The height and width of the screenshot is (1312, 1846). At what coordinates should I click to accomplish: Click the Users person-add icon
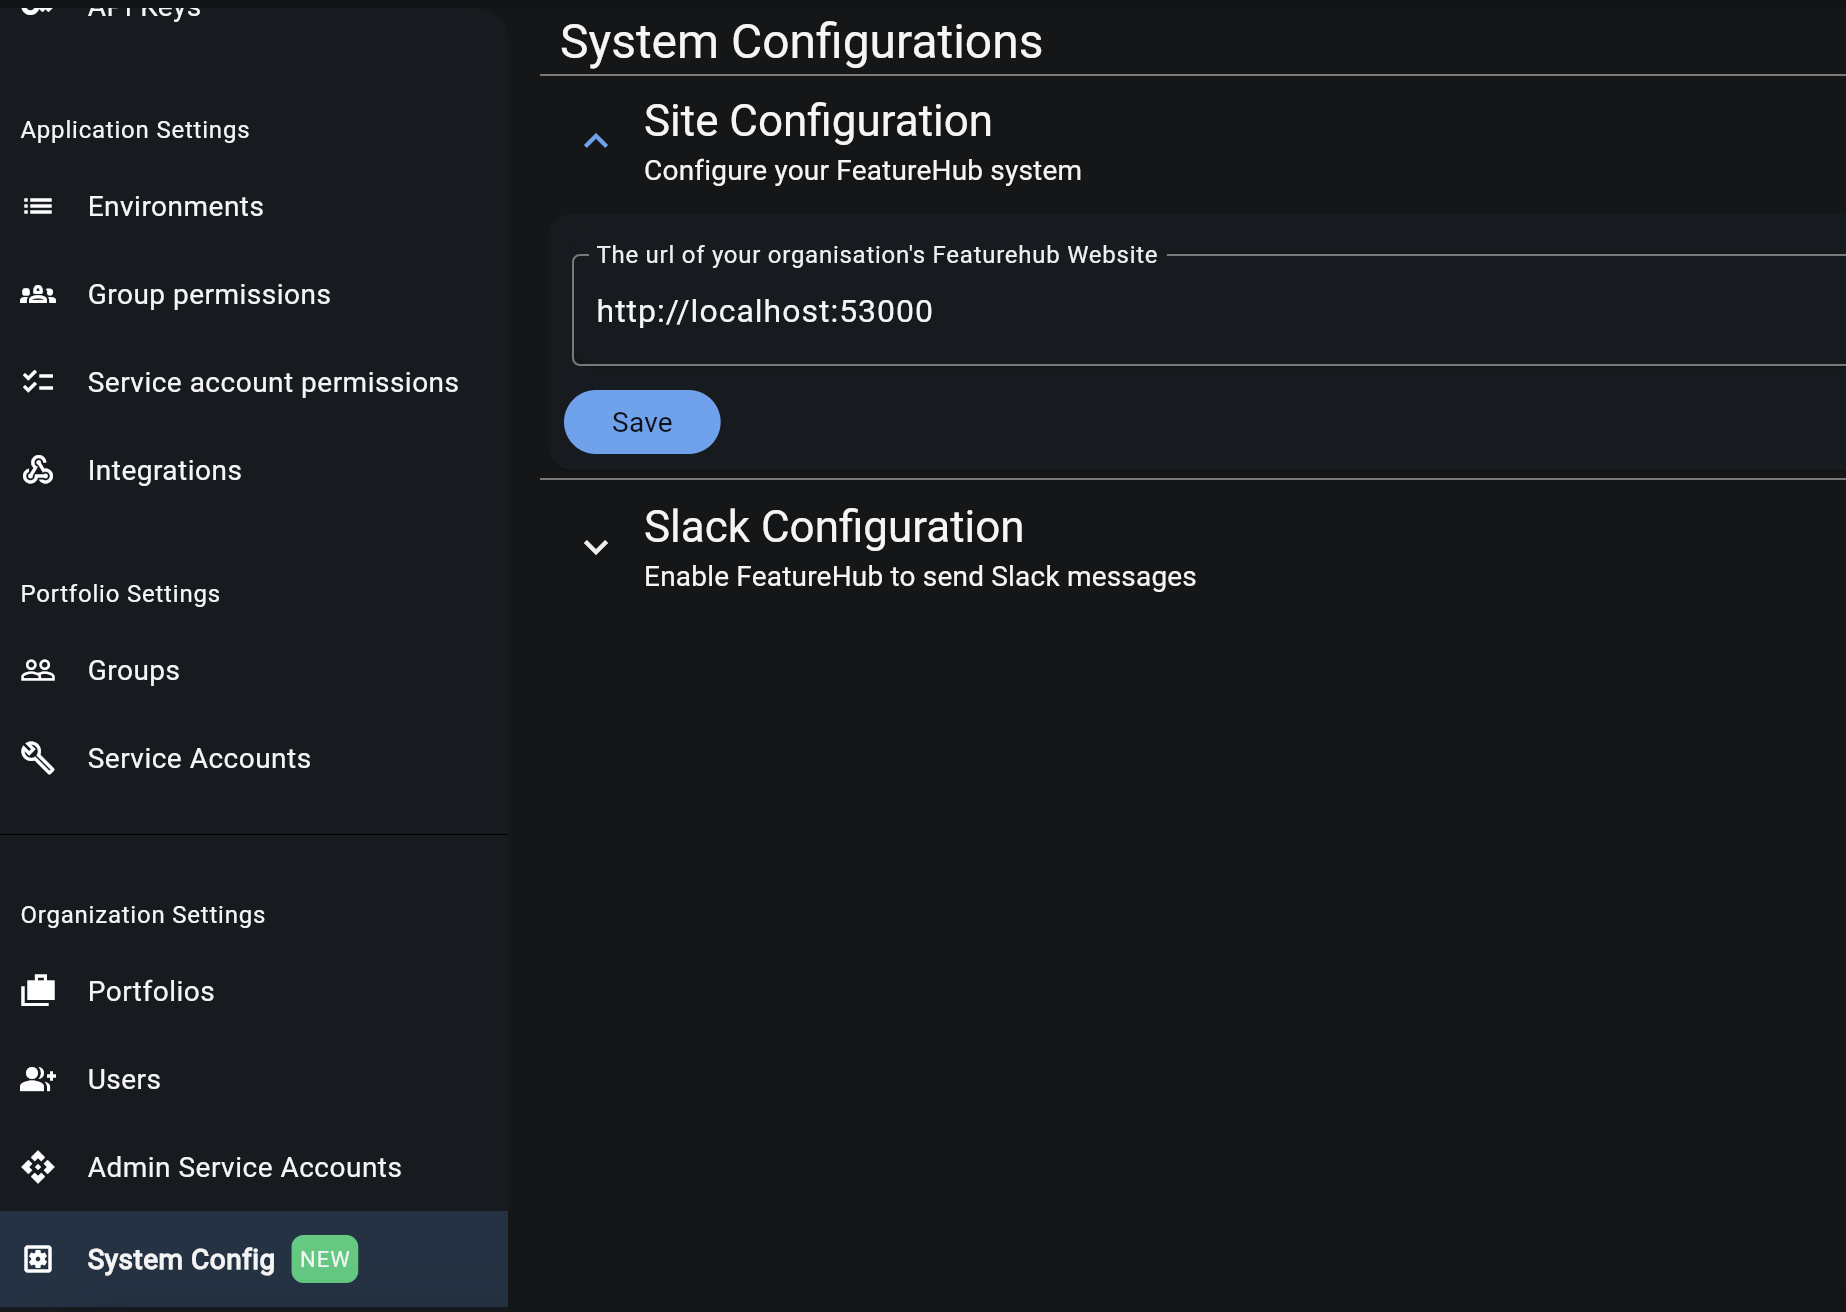[x=37, y=1078]
